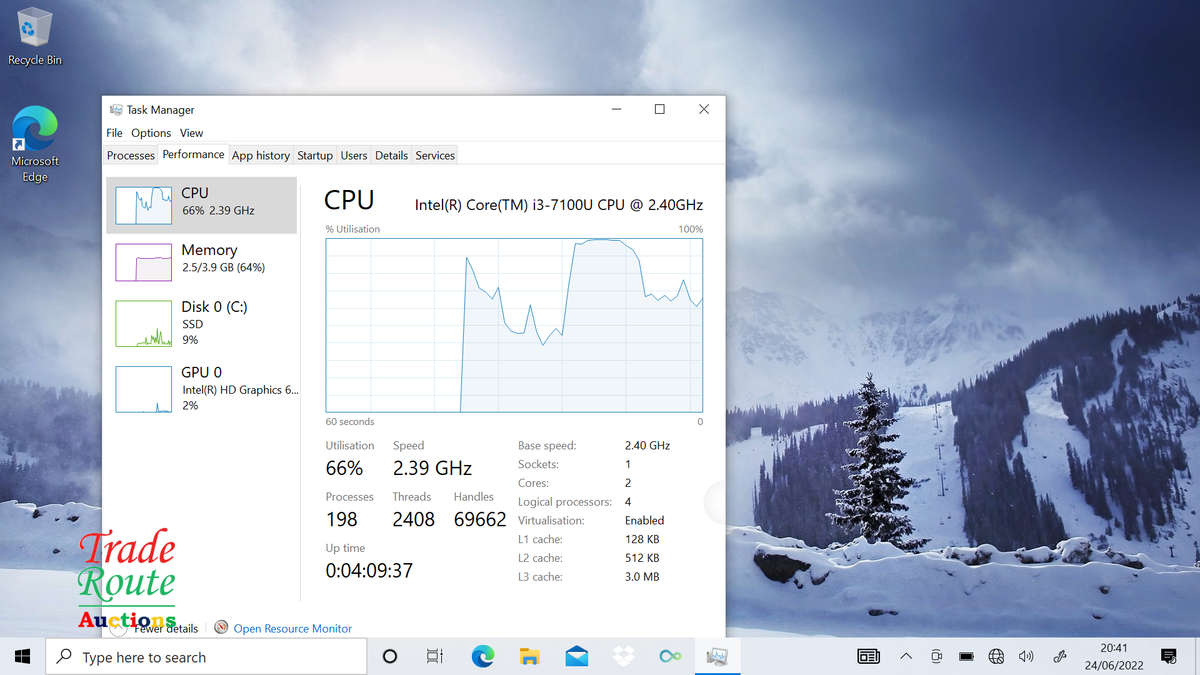
Task: Open the Action Centre notifications
Action: (x=1168, y=657)
